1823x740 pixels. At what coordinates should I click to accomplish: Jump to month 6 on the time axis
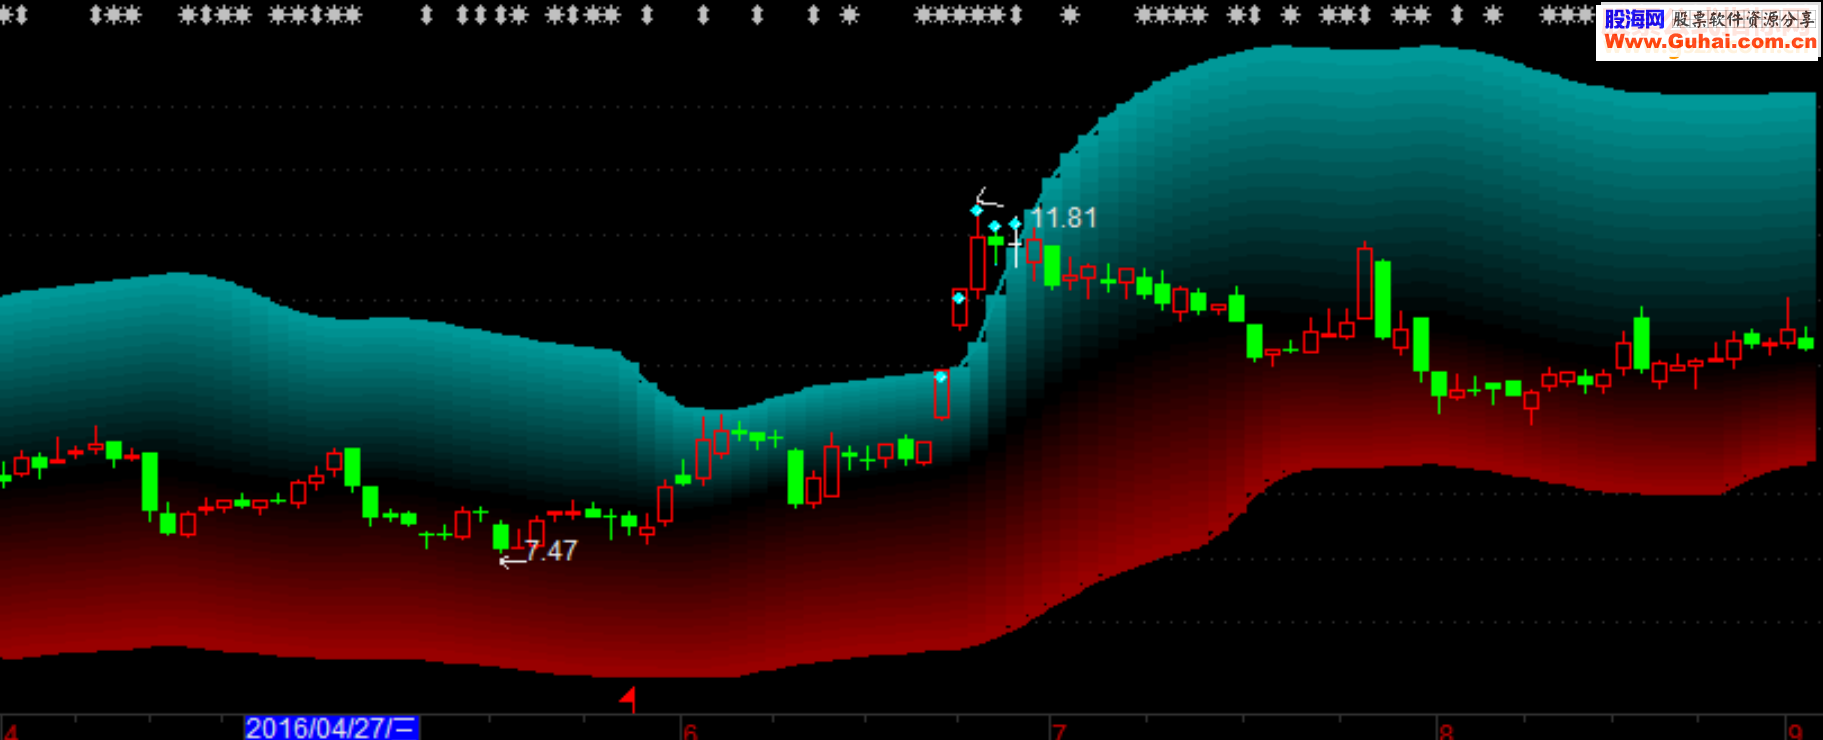690,731
